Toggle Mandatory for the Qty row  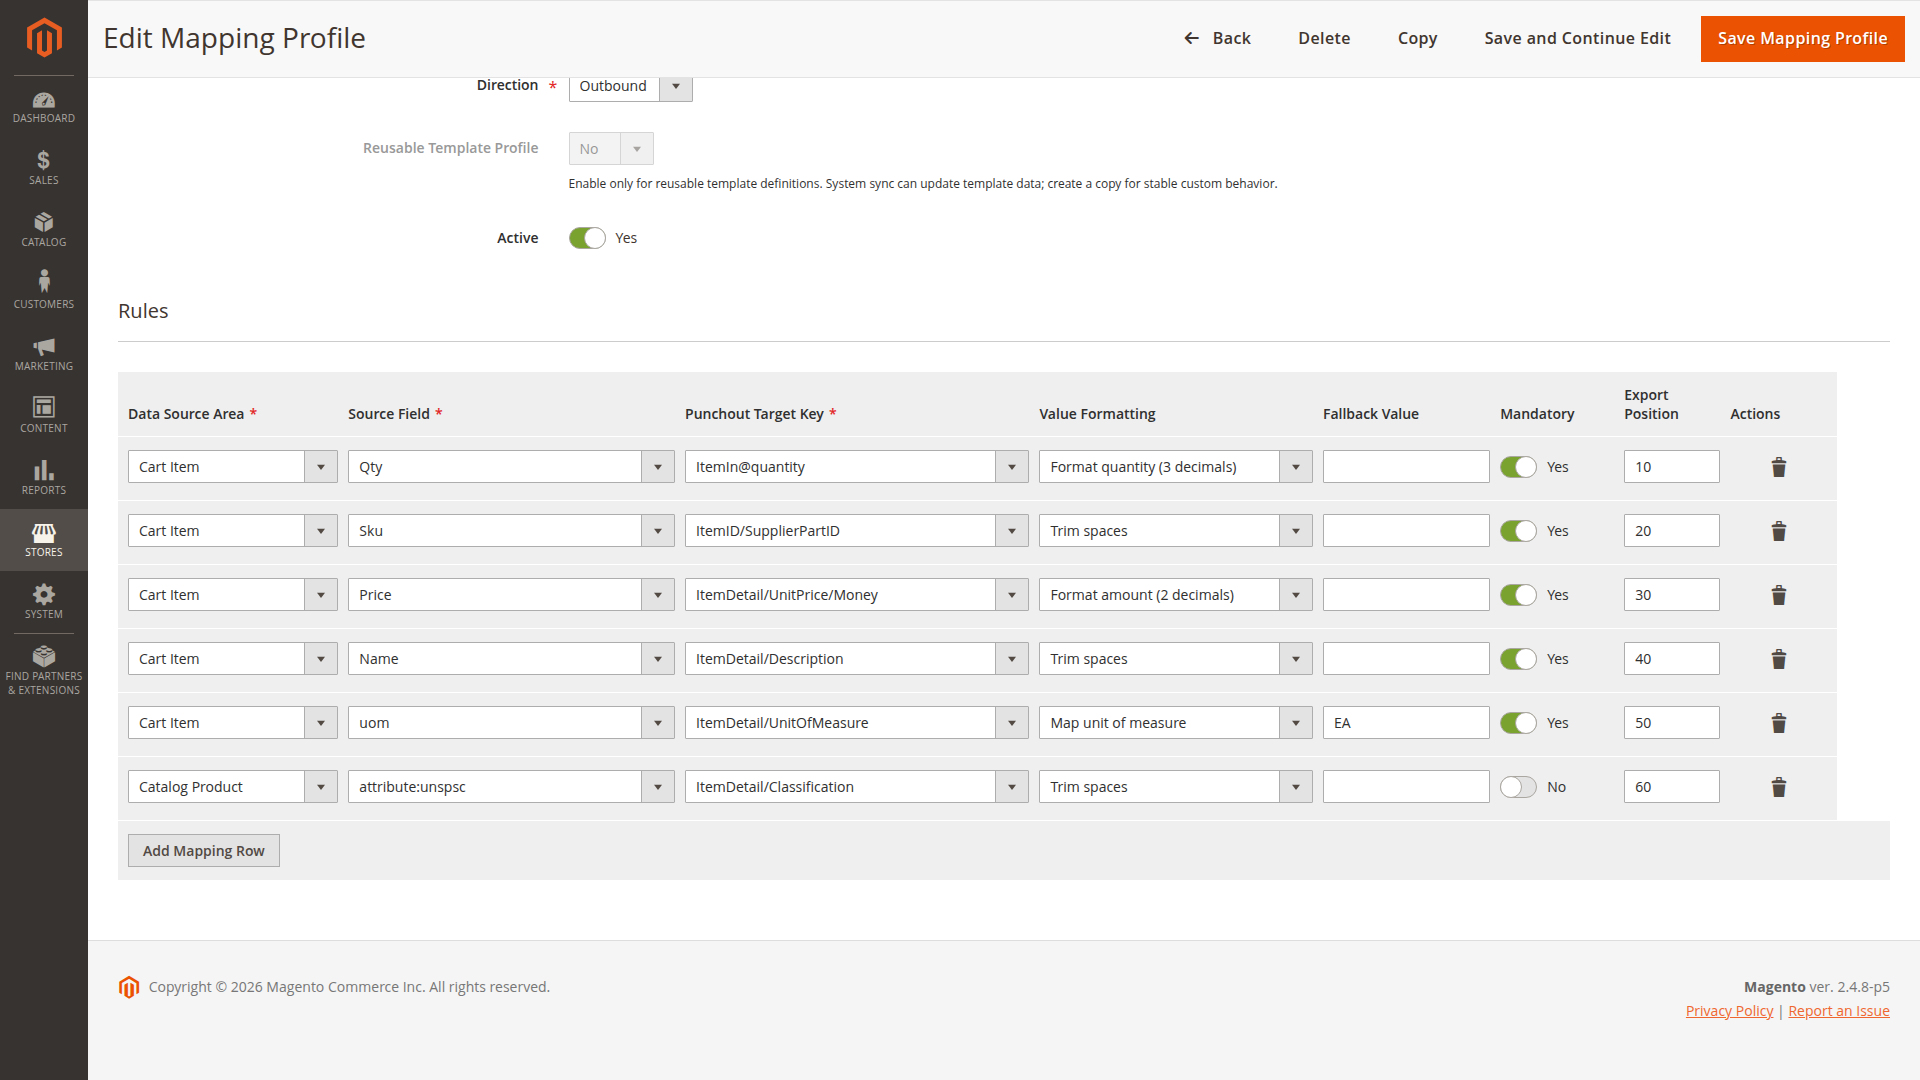[1518, 467]
